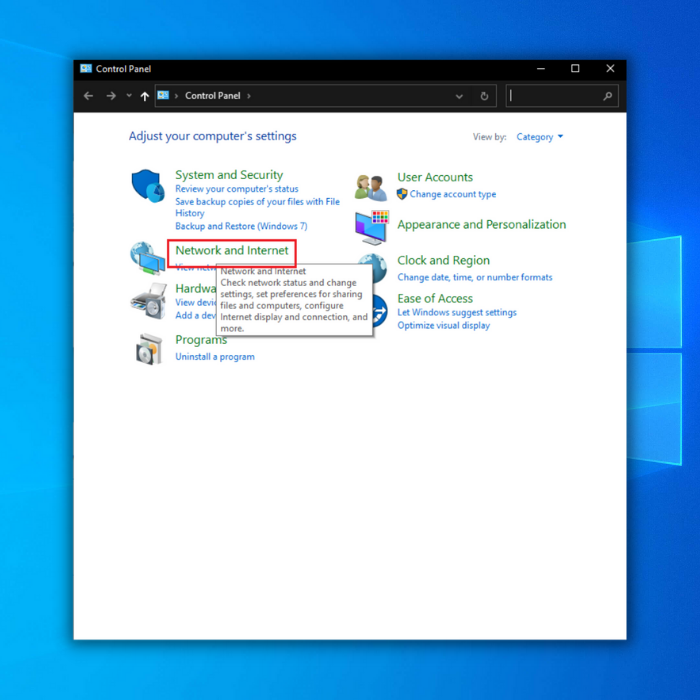Maximize the Control Panel window
Viewport: 700px width, 700px height.
[x=575, y=68]
